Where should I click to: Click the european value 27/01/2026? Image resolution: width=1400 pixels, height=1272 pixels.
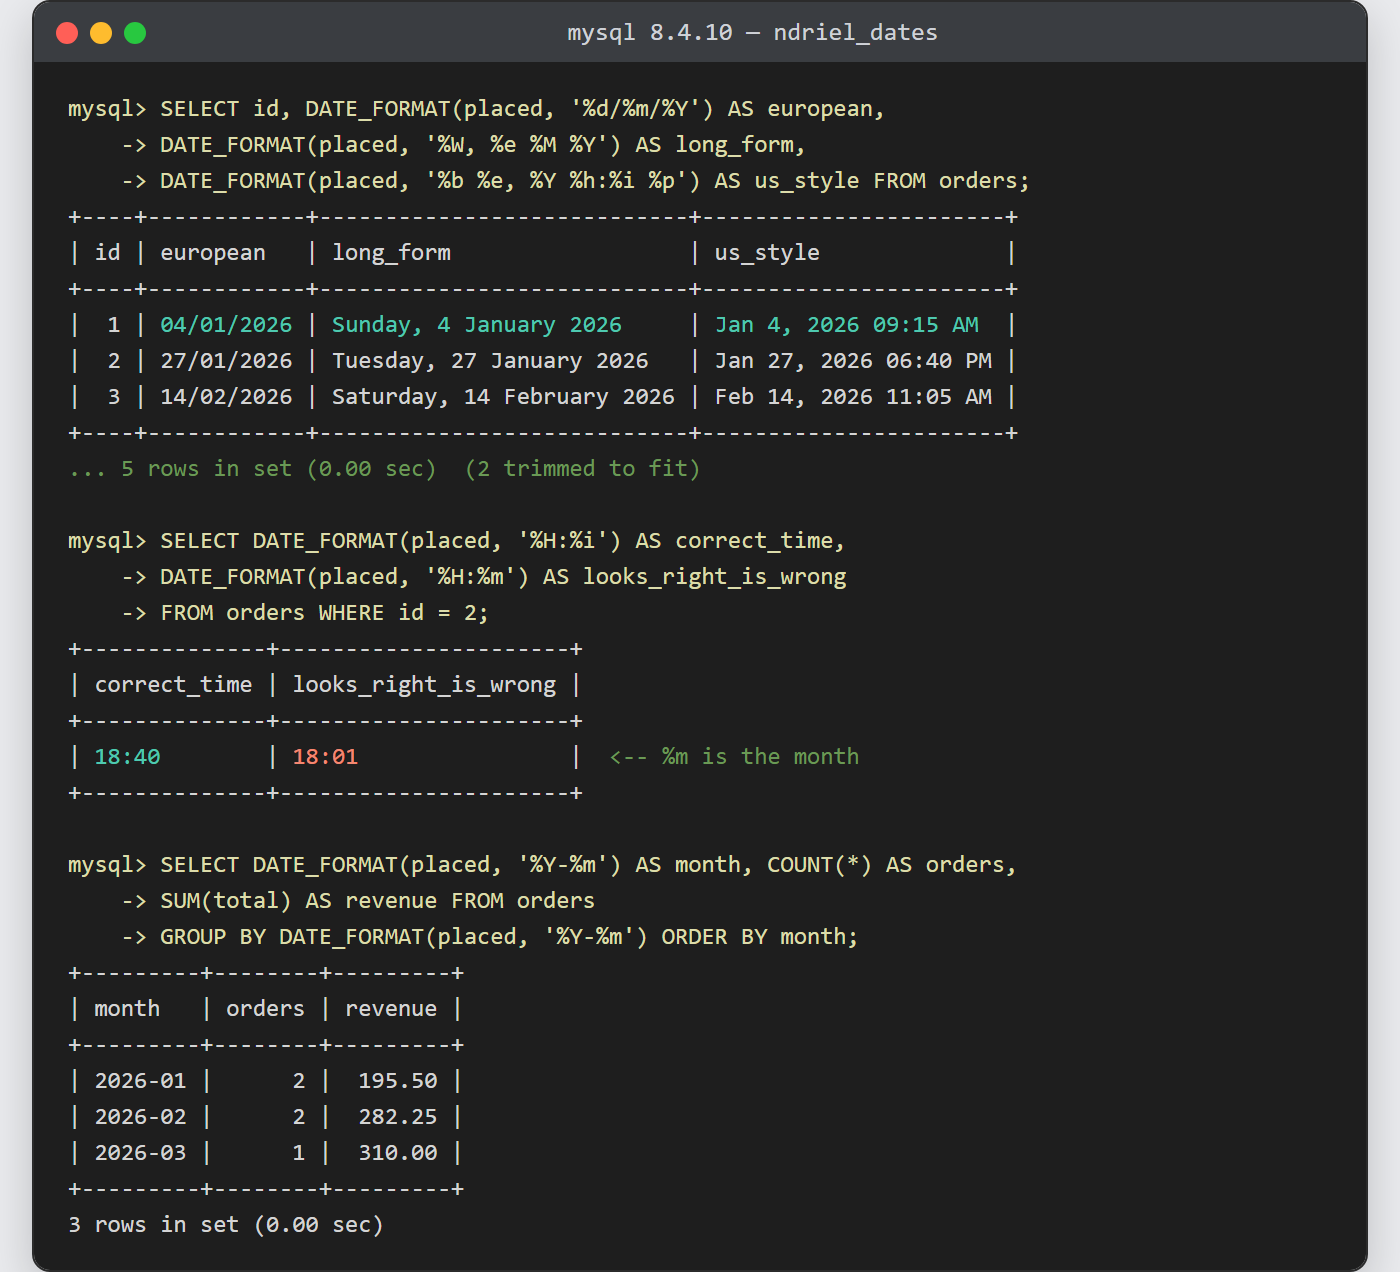click(226, 361)
